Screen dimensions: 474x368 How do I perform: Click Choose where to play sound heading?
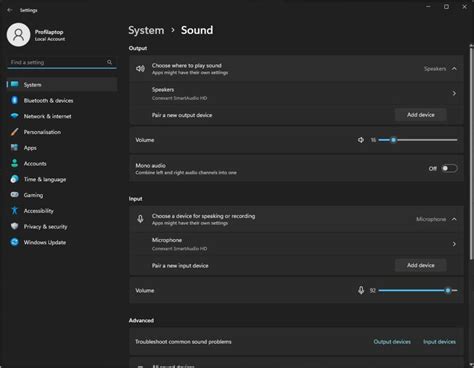tap(187, 66)
